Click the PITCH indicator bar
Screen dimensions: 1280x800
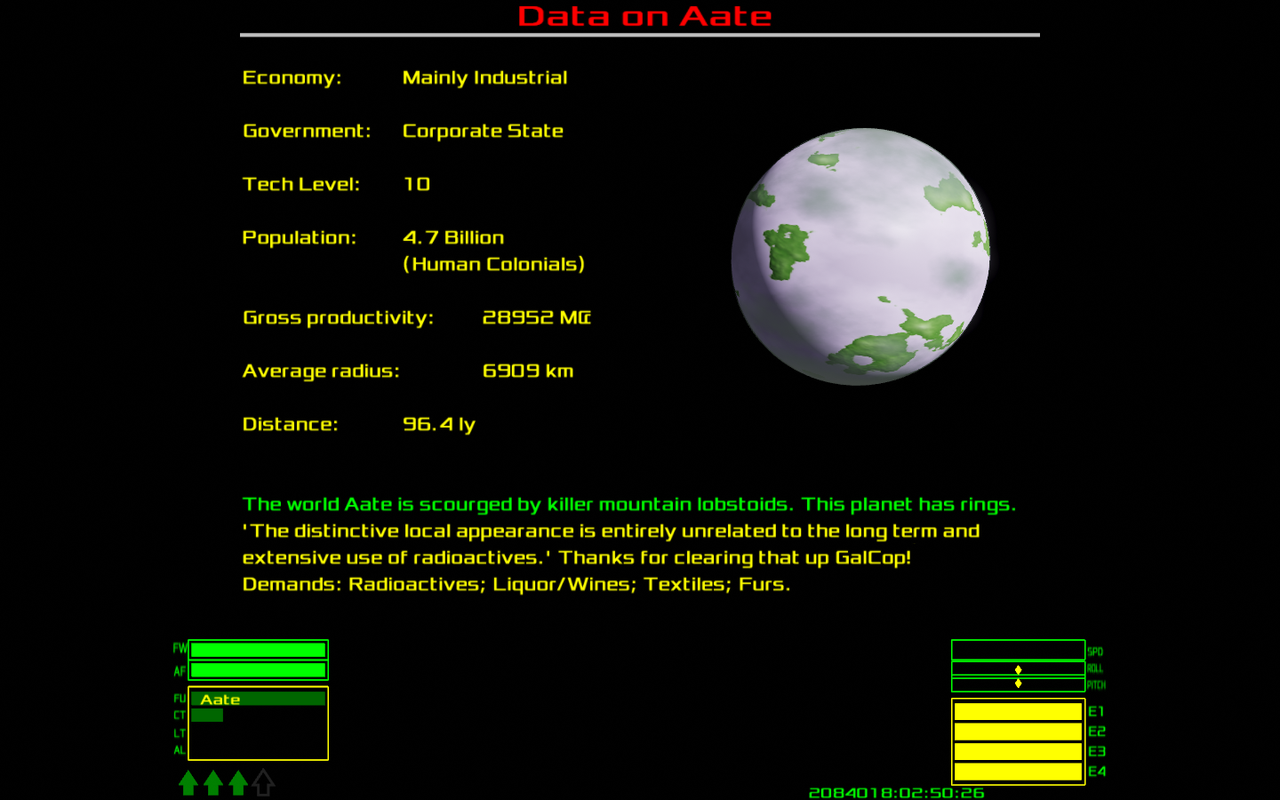pyautogui.click(x=1018, y=684)
